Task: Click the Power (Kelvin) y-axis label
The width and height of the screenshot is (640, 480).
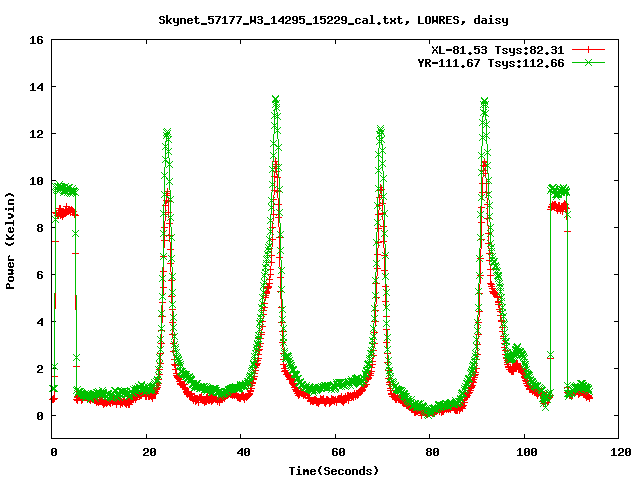Action: 11,239
